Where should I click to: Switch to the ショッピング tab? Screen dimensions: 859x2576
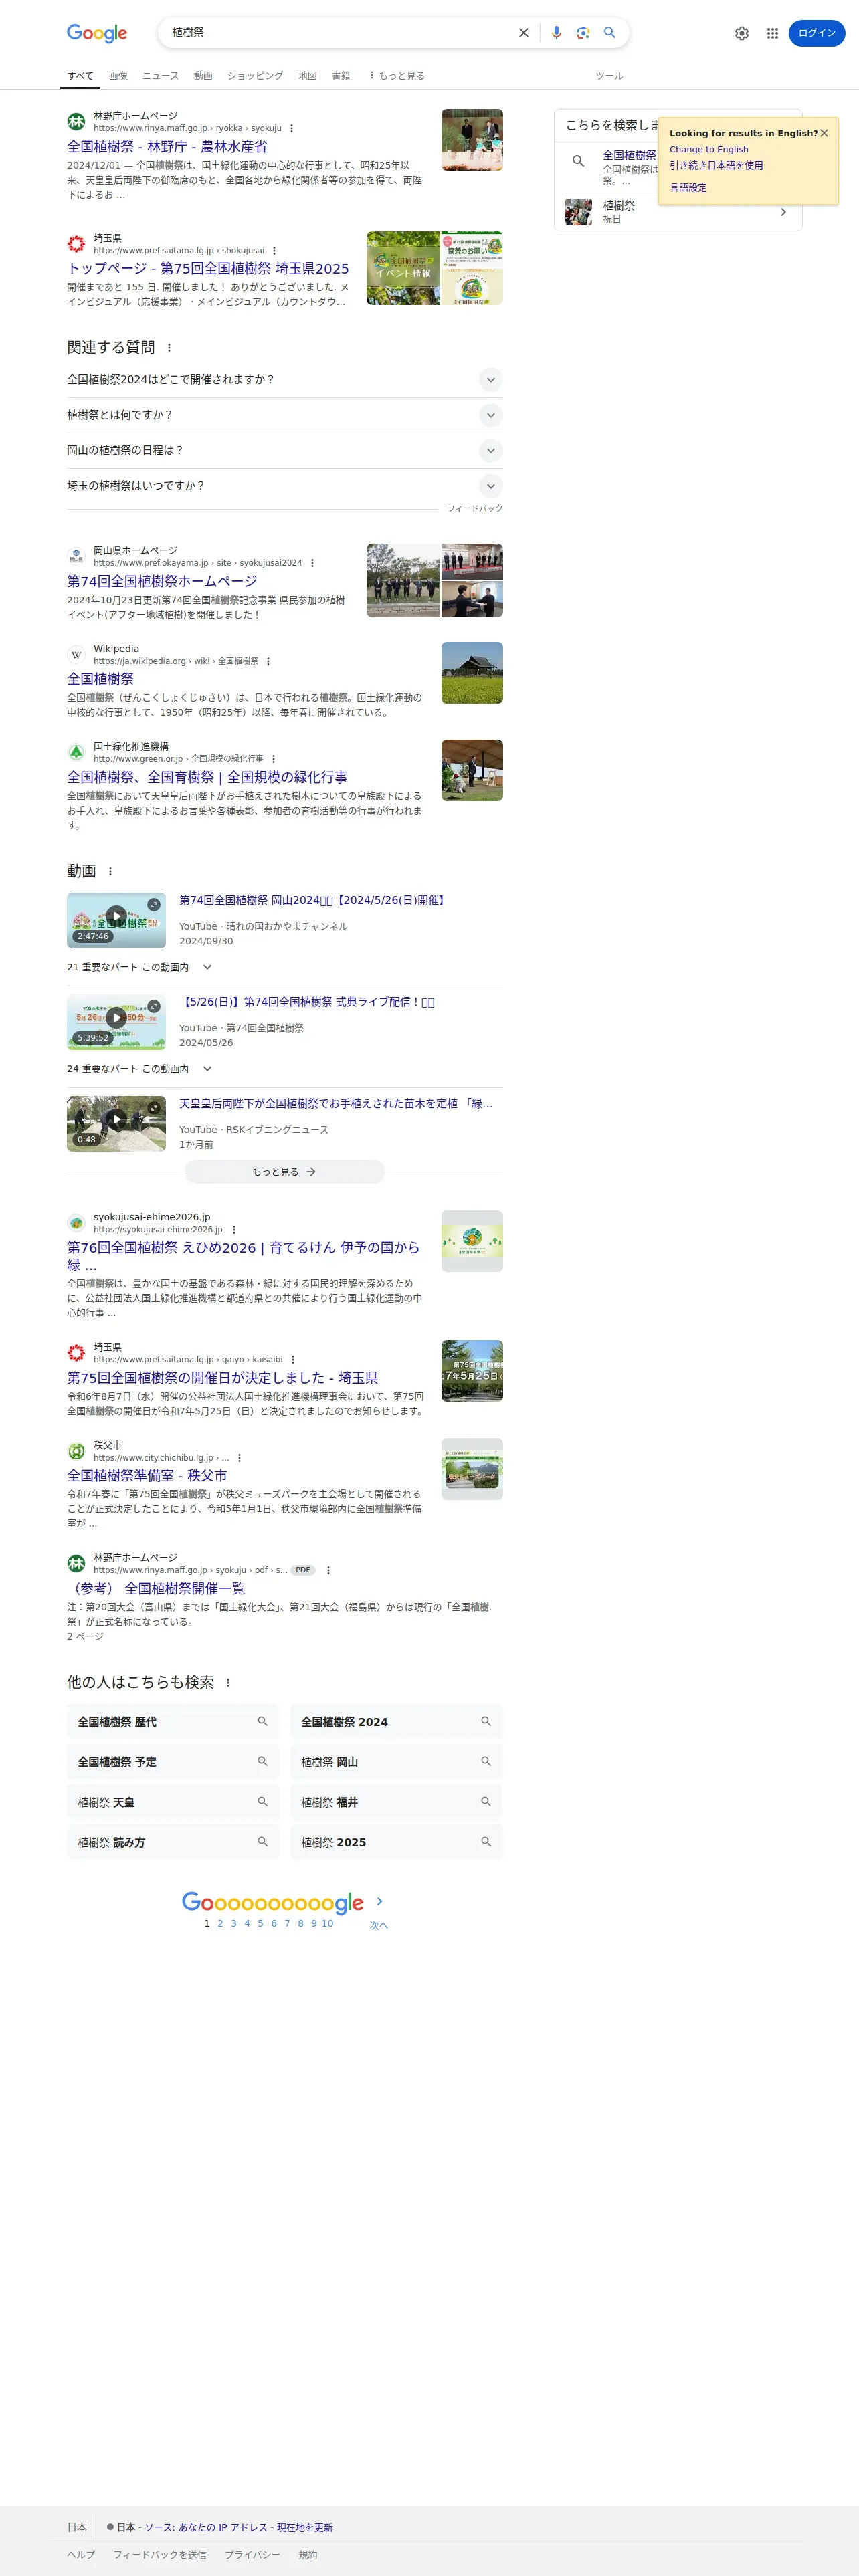[x=255, y=76]
